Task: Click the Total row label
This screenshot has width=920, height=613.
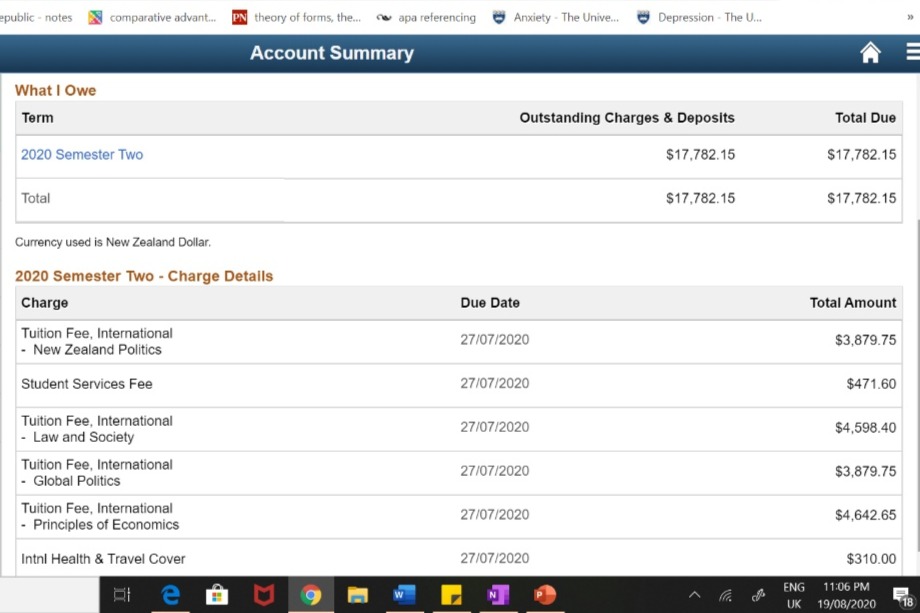Action: [36, 198]
